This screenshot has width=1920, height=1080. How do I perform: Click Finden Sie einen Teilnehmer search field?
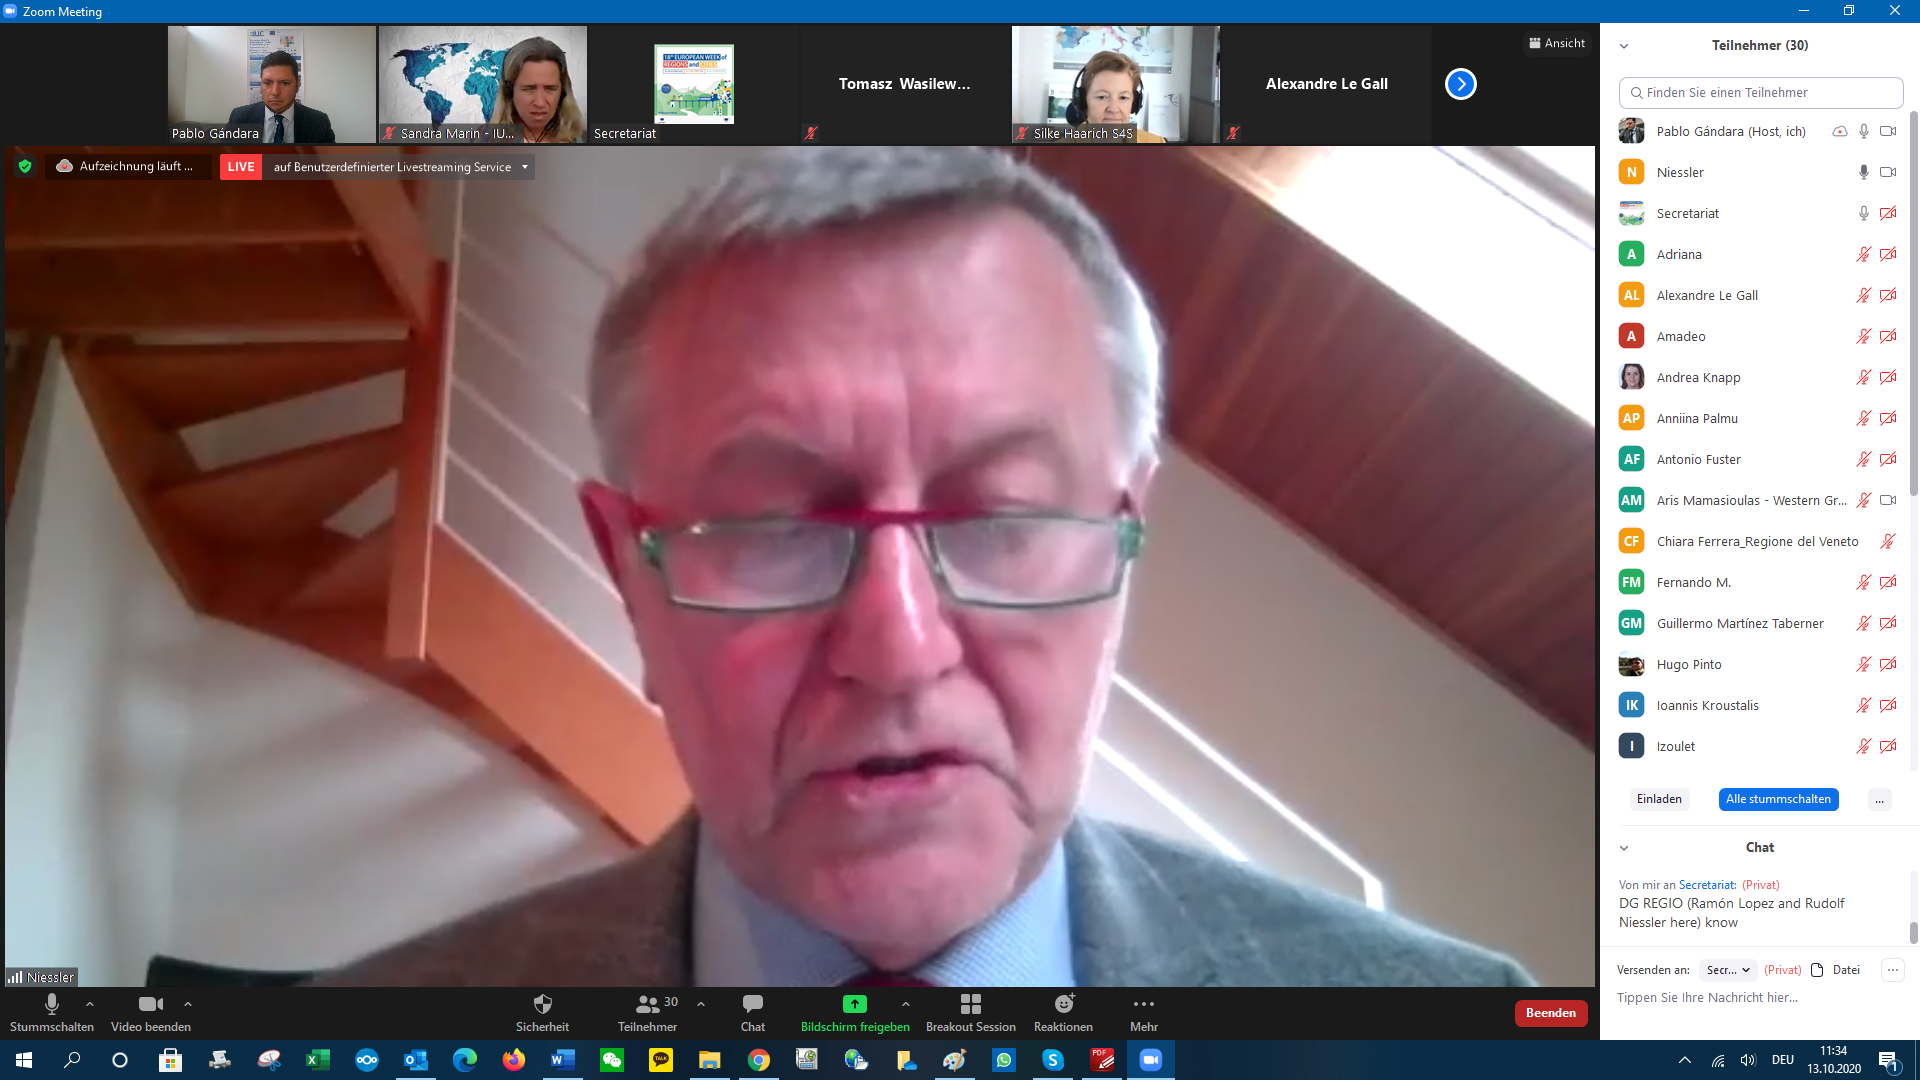tap(1760, 92)
